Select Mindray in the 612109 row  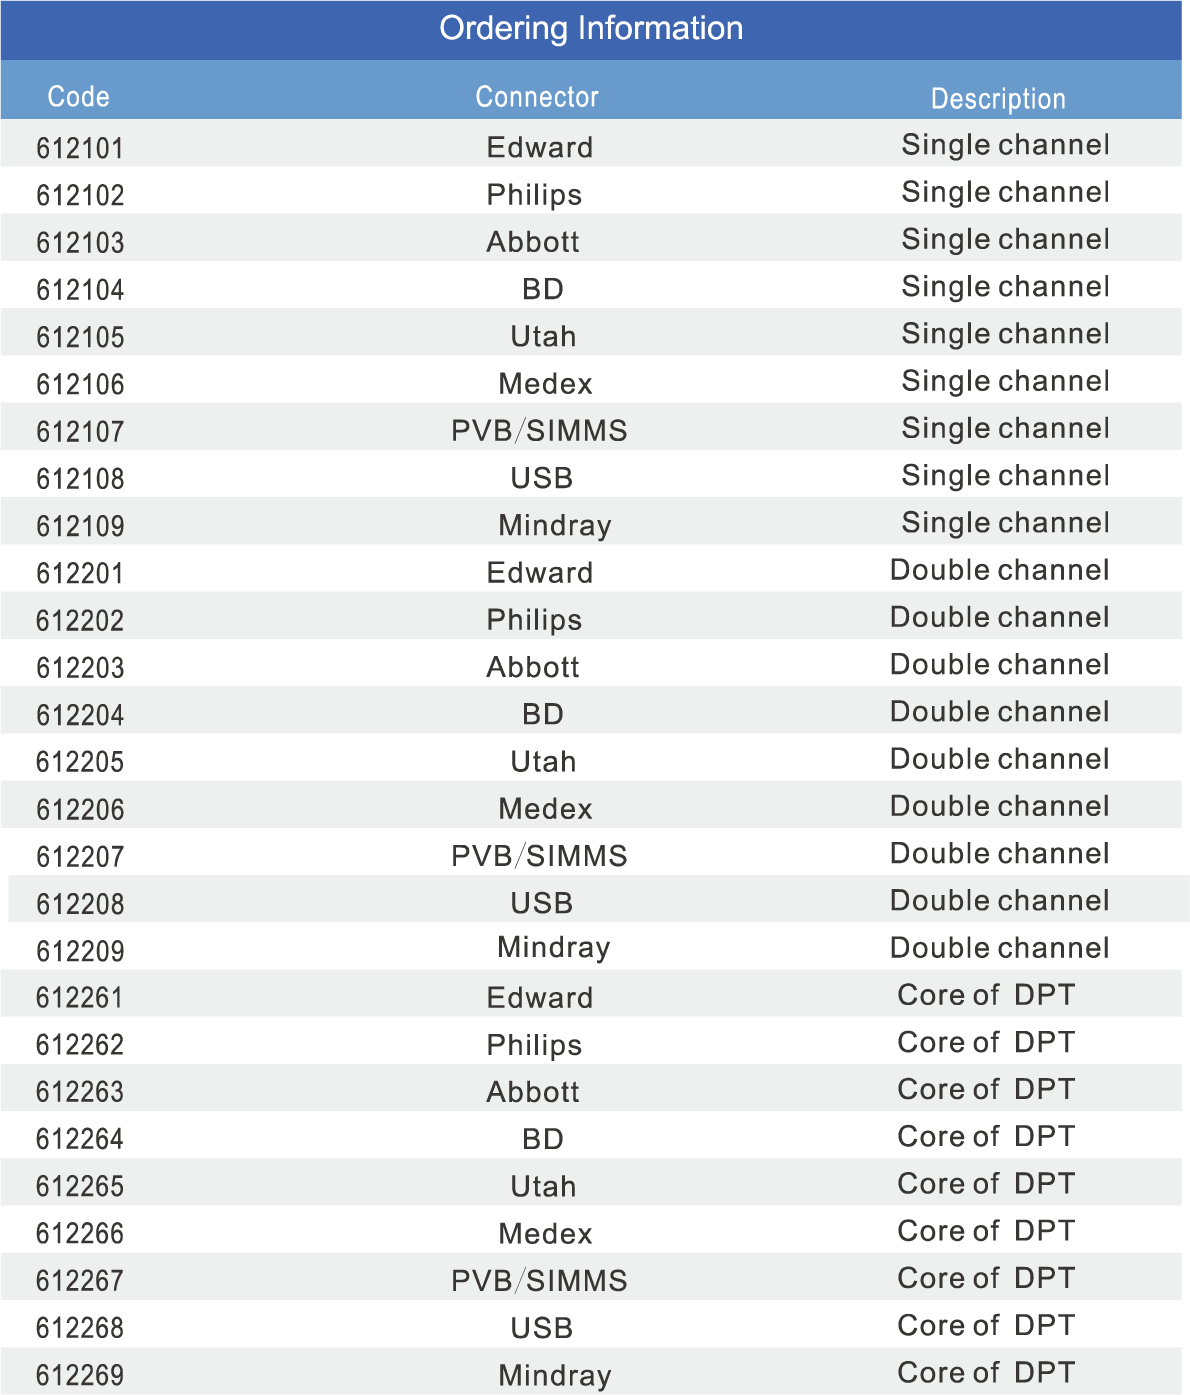tap(555, 526)
